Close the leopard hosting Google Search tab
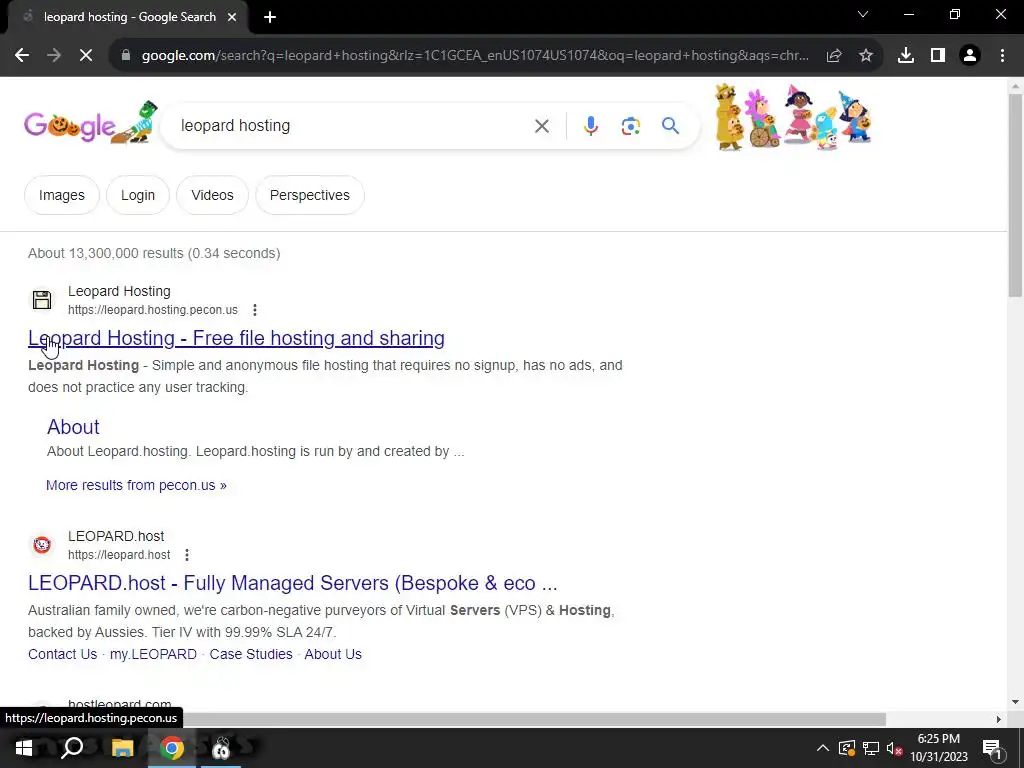 (232, 17)
